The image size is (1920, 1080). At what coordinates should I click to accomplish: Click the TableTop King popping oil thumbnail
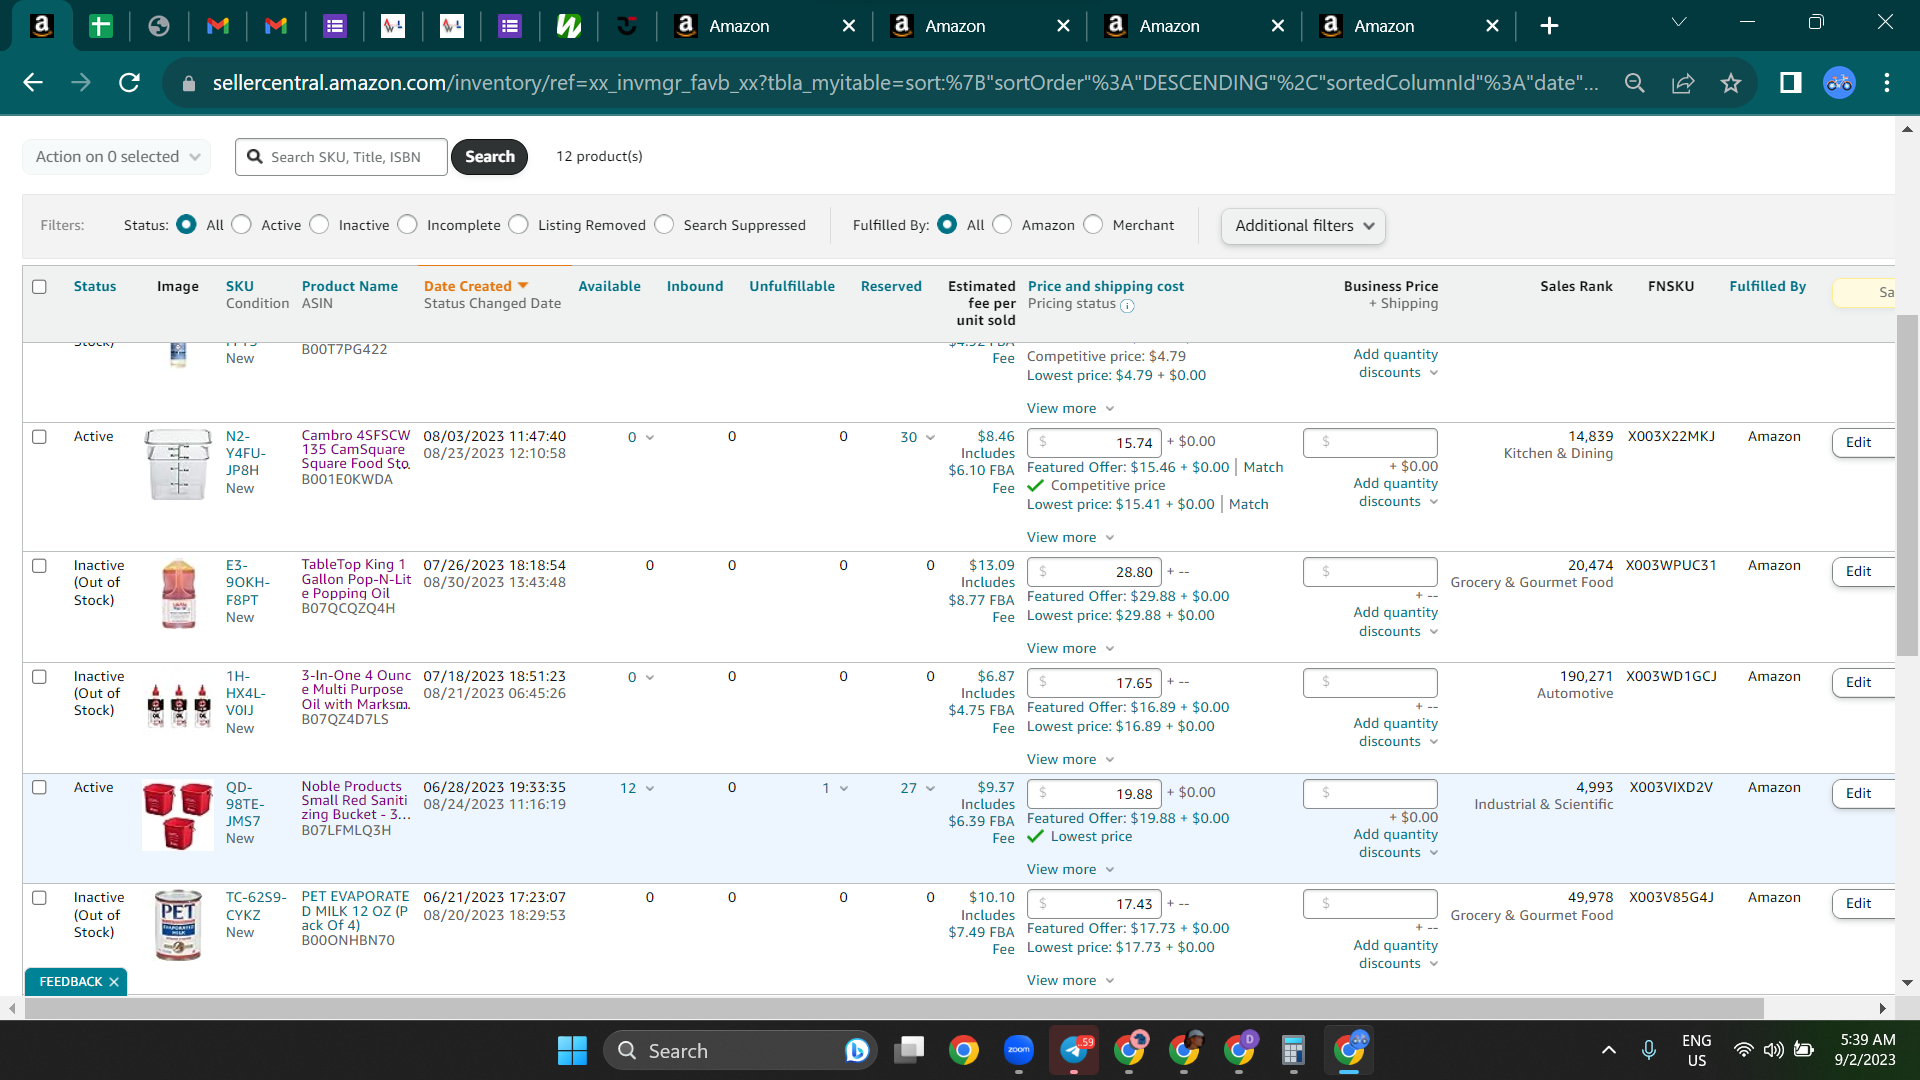(178, 594)
